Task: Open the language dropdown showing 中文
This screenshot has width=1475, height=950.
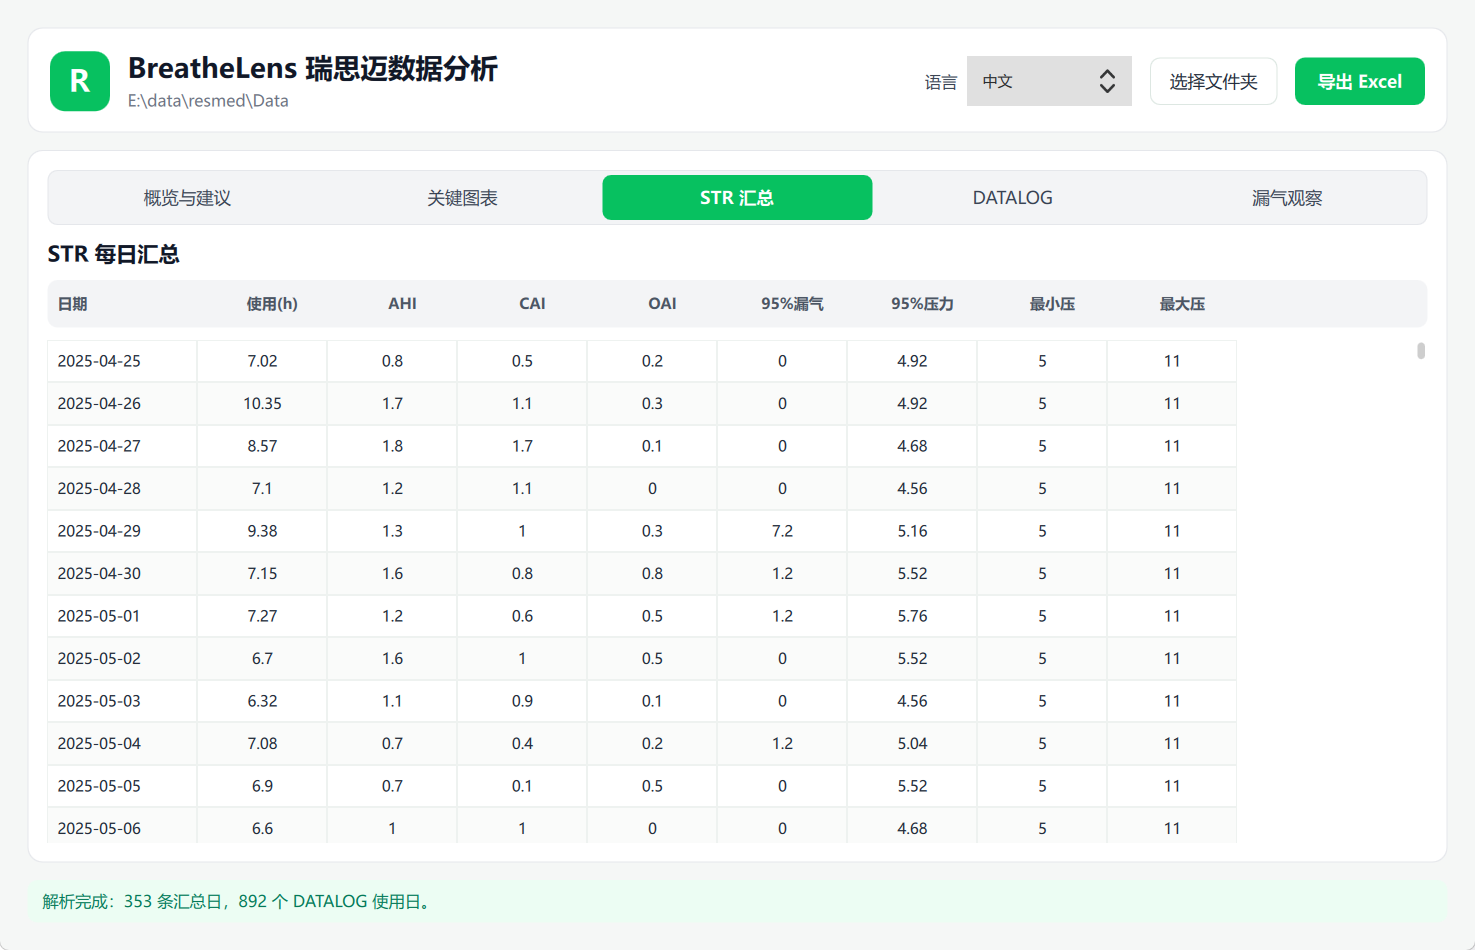Action: pyautogui.click(x=1049, y=81)
